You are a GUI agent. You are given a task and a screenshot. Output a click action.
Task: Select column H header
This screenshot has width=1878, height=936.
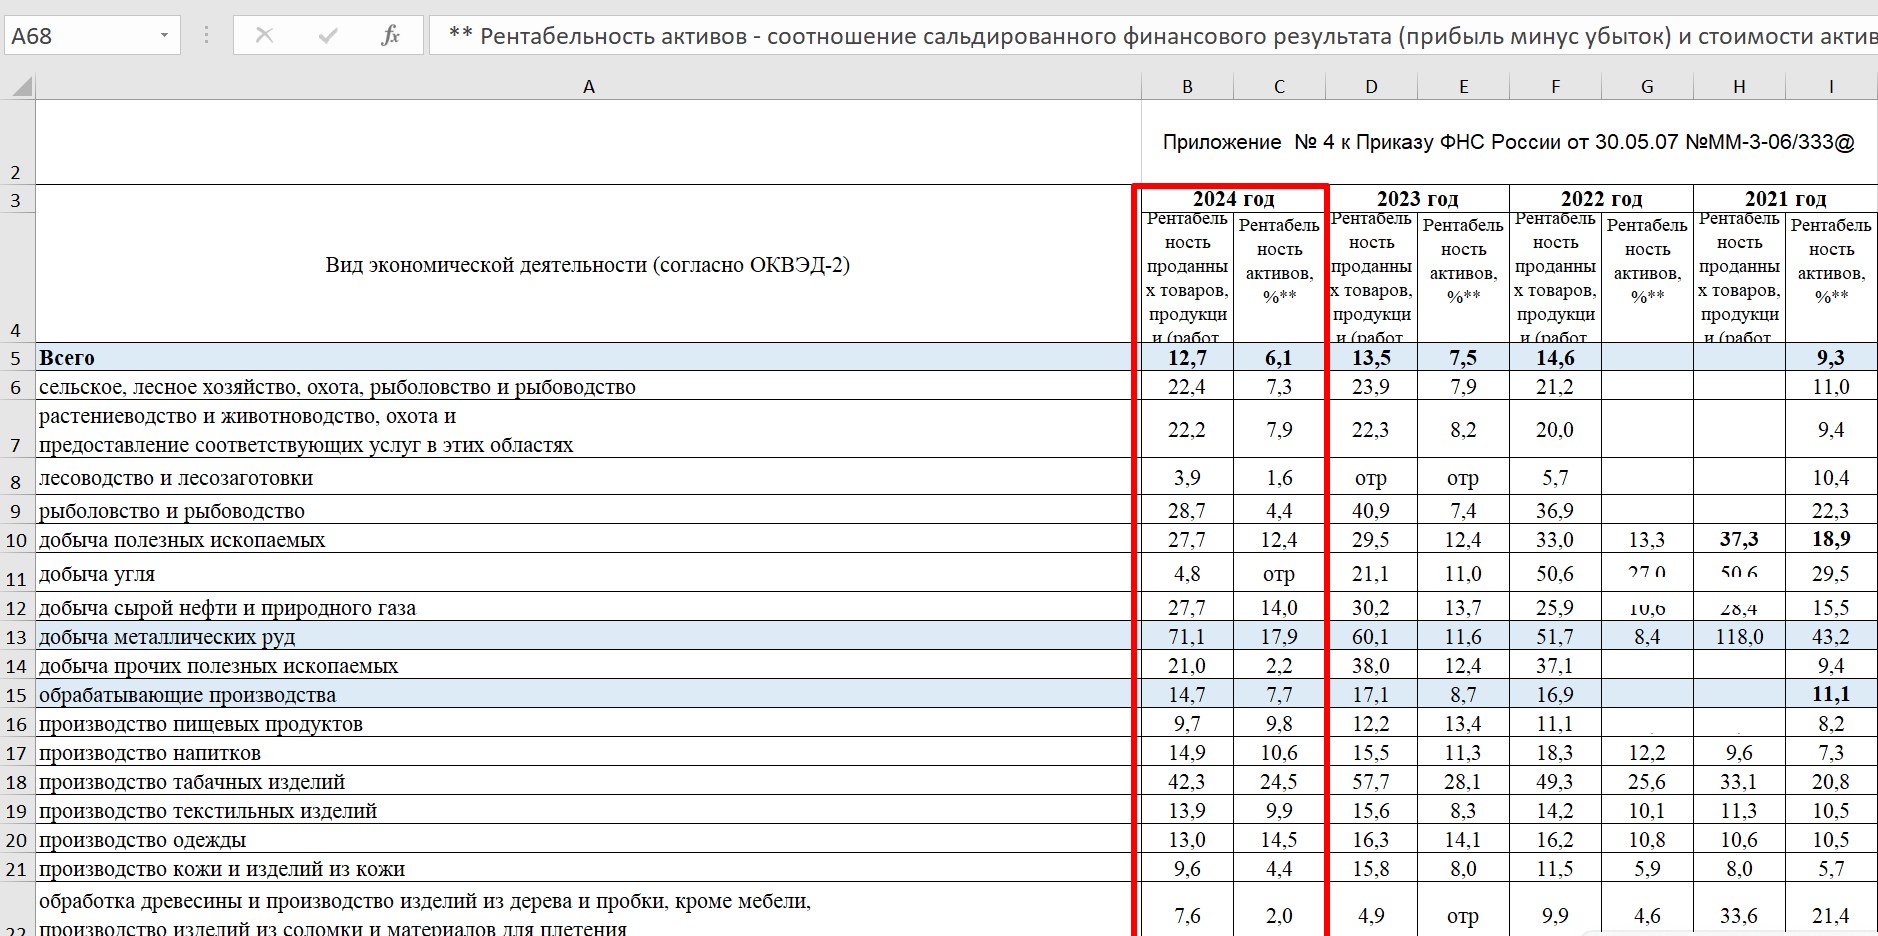[x=1739, y=87]
